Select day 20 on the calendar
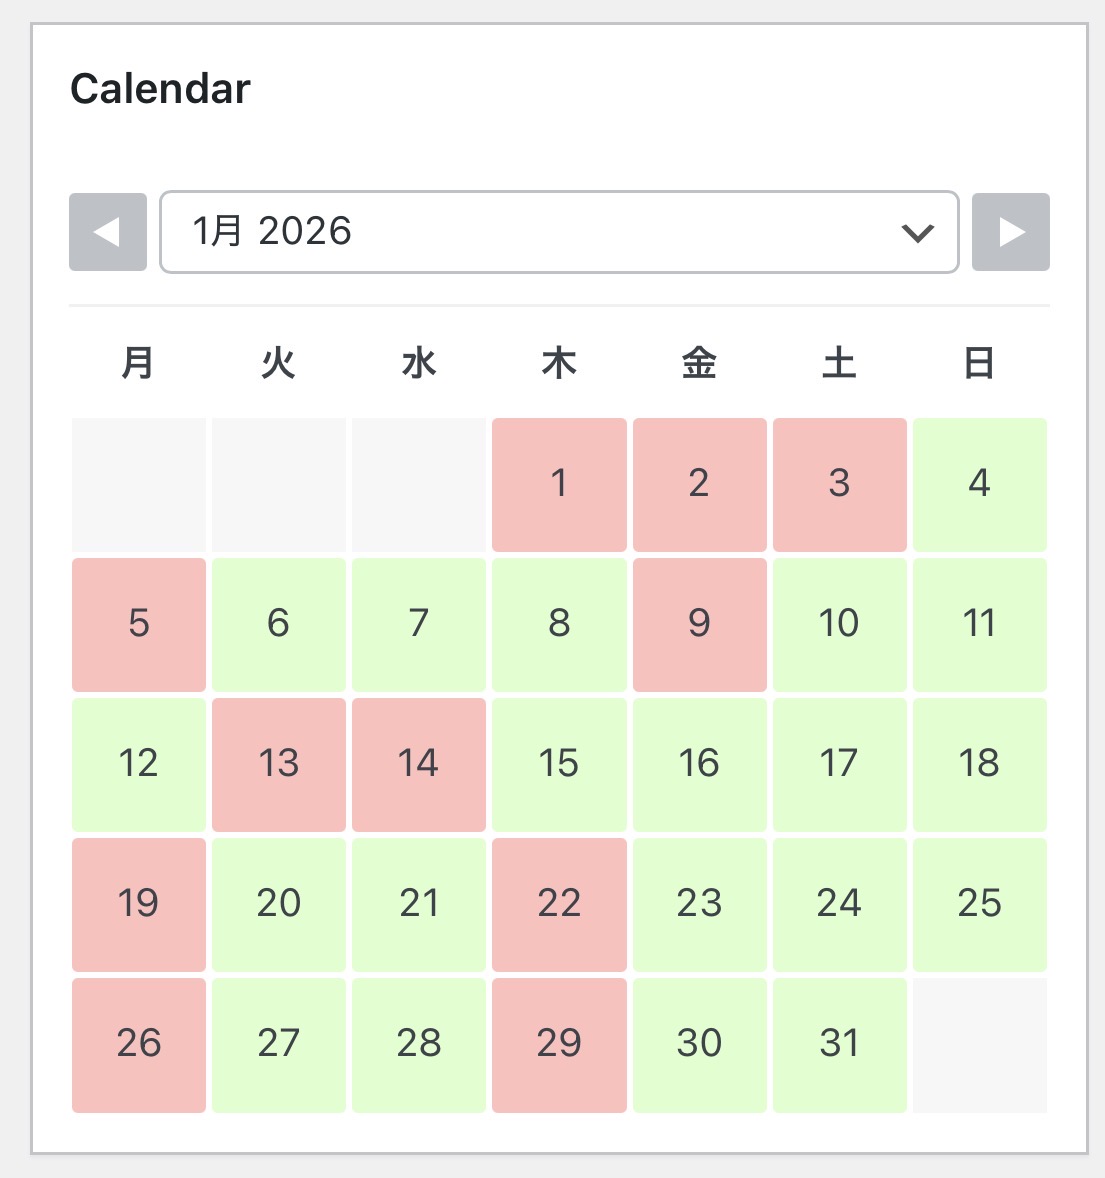 coord(279,905)
